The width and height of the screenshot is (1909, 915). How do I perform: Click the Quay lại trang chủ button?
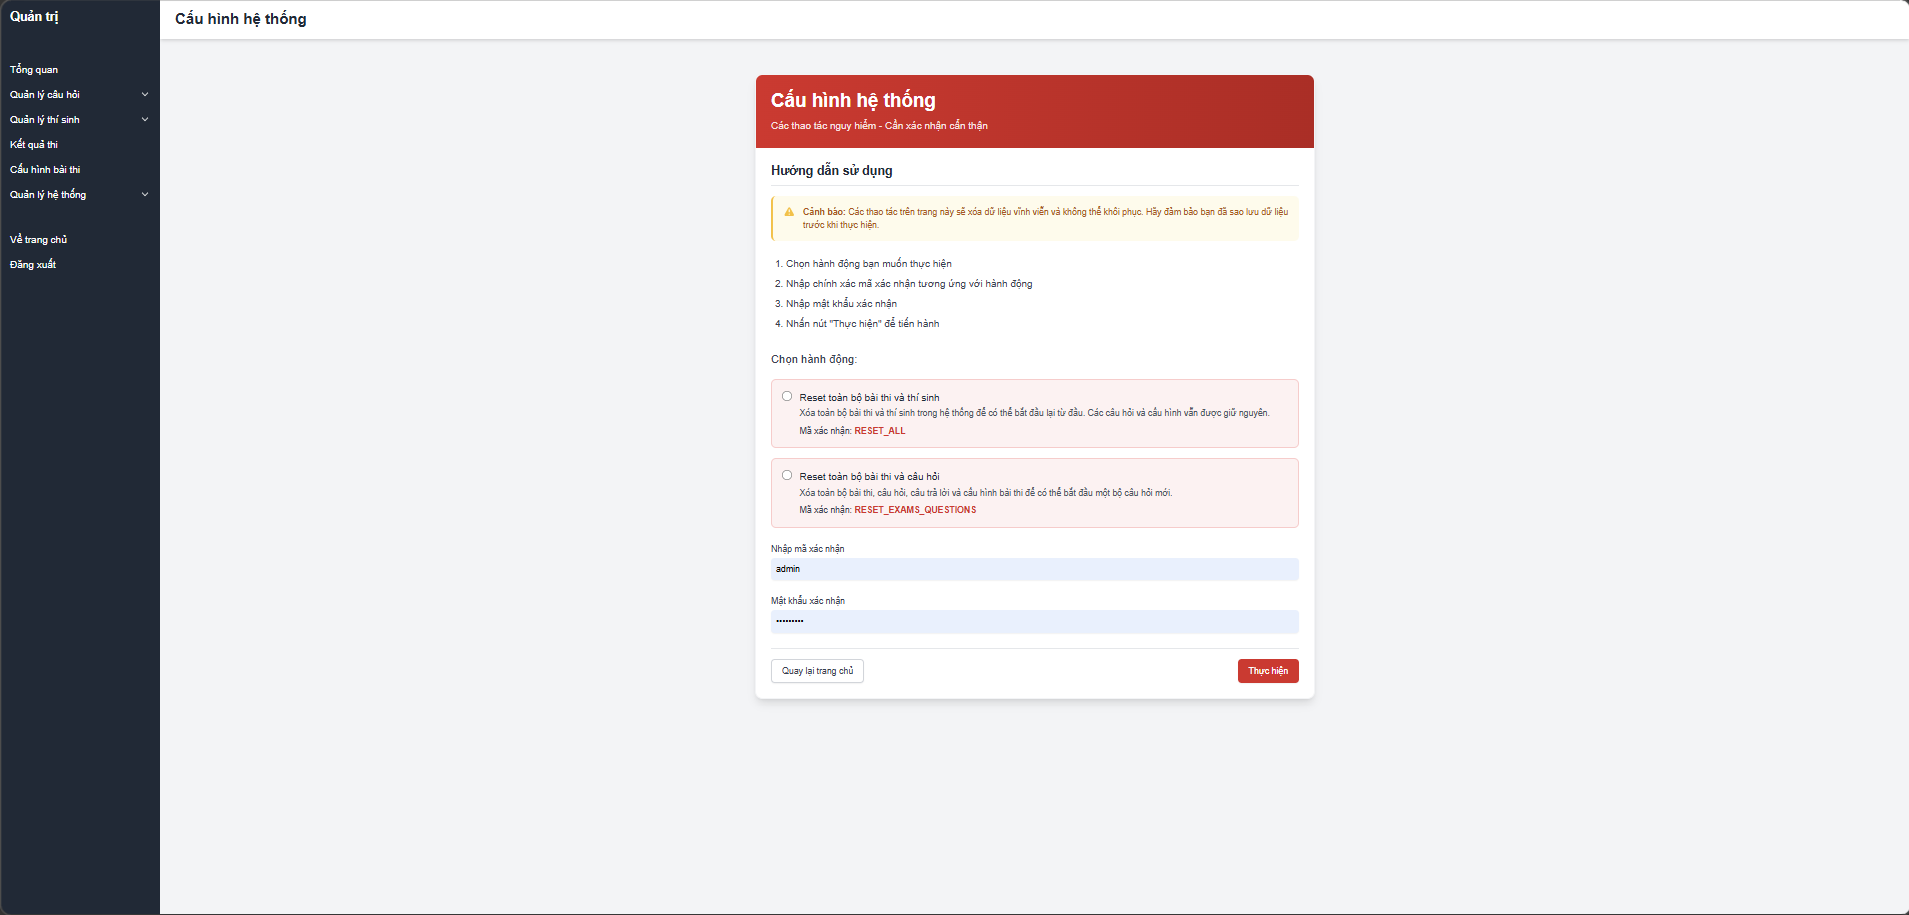coord(817,671)
